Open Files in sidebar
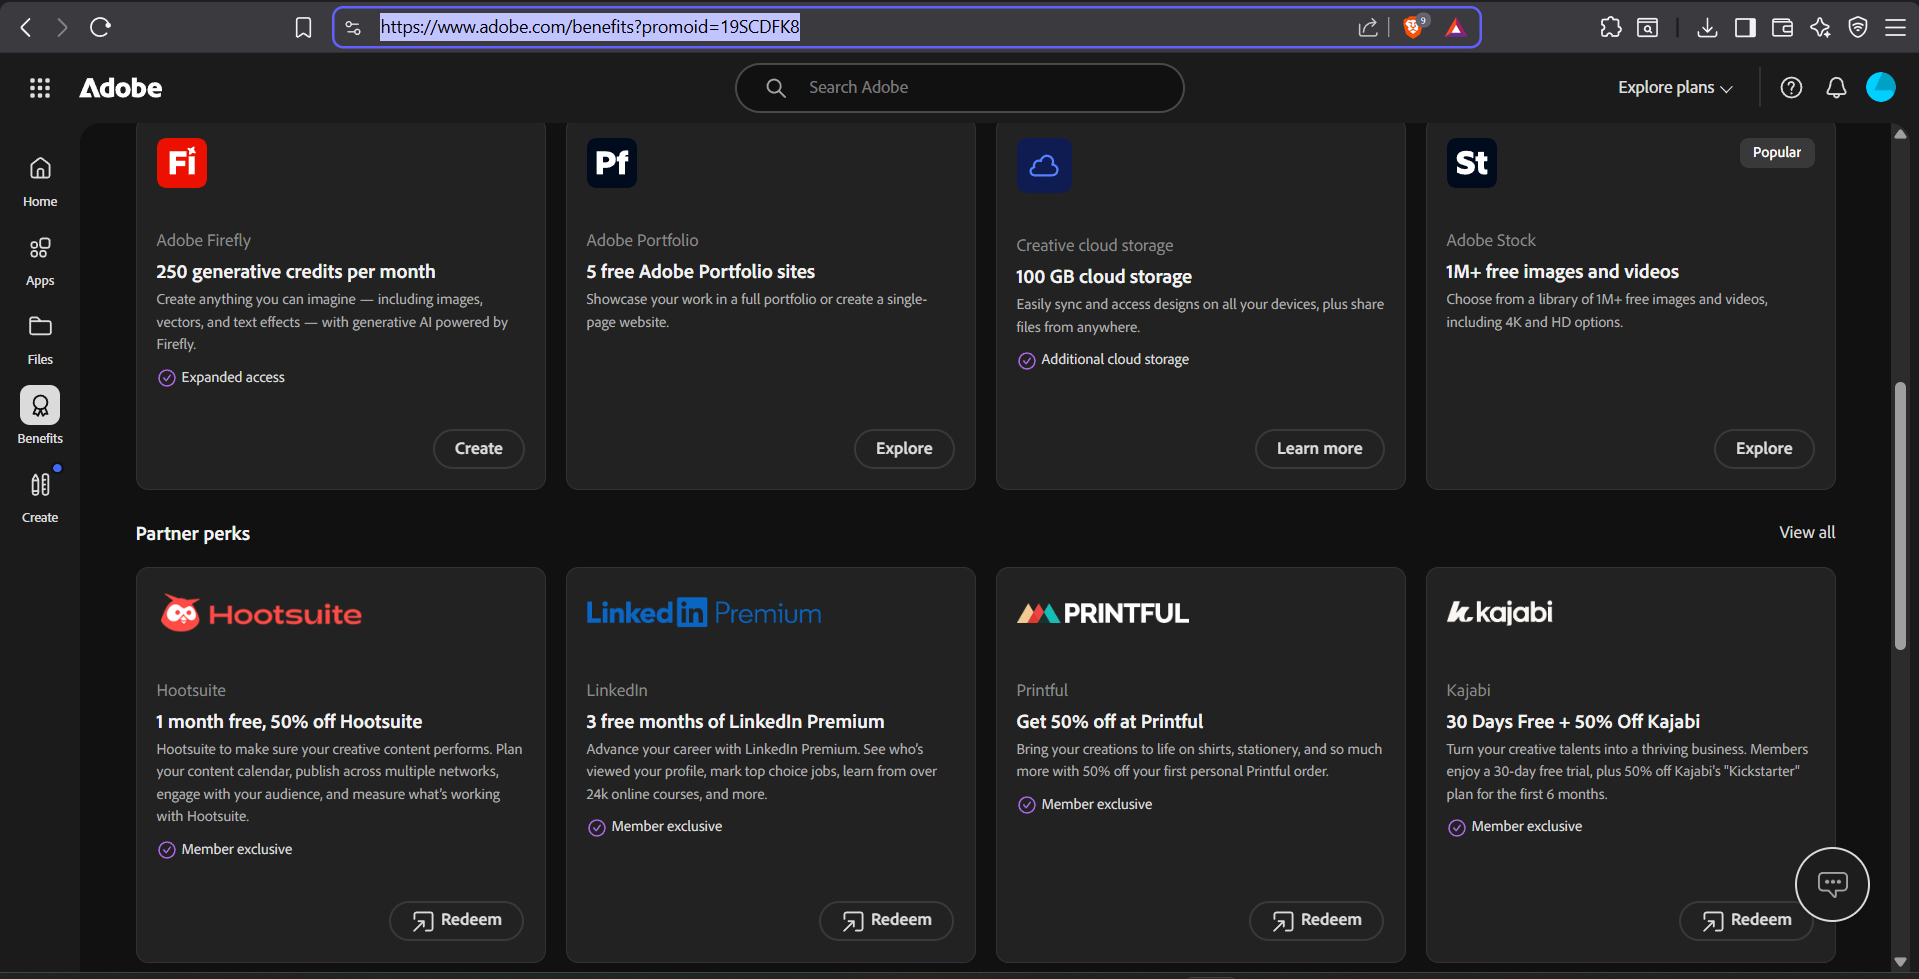The width and height of the screenshot is (1919, 979). pyautogui.click(x=40, y=340)
